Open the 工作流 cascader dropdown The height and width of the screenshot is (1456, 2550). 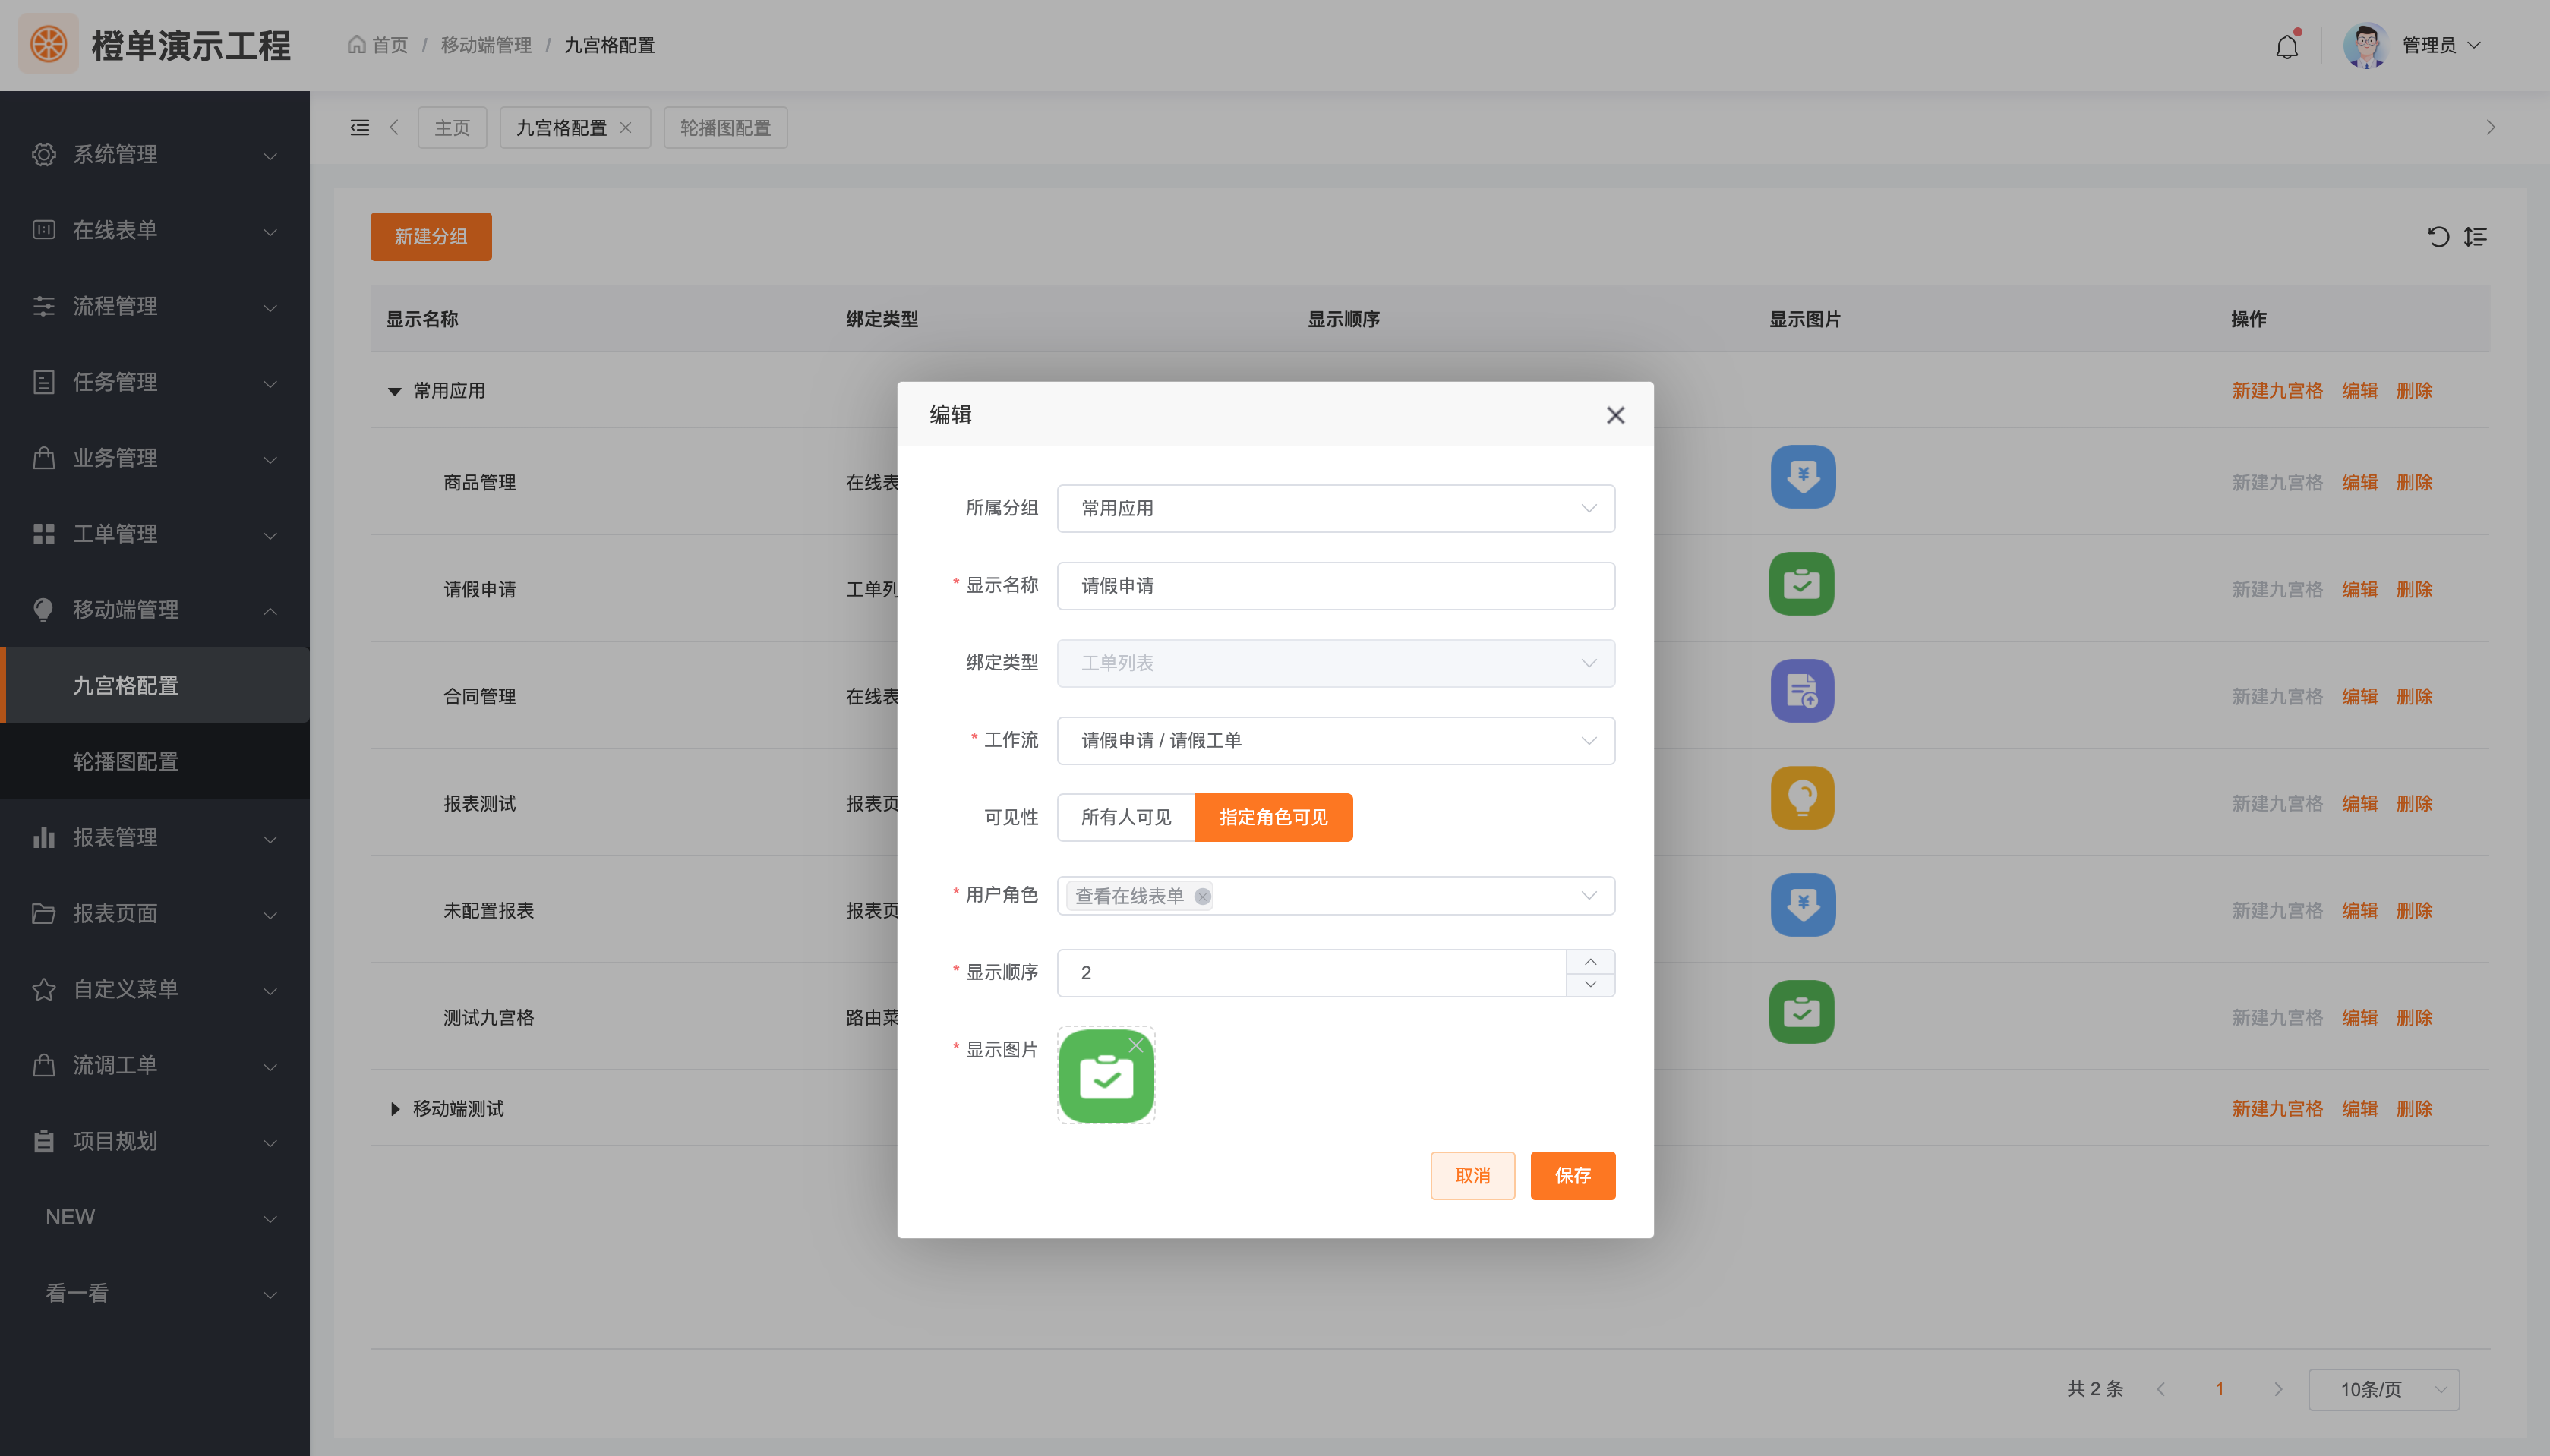(x=1335, y=740)
